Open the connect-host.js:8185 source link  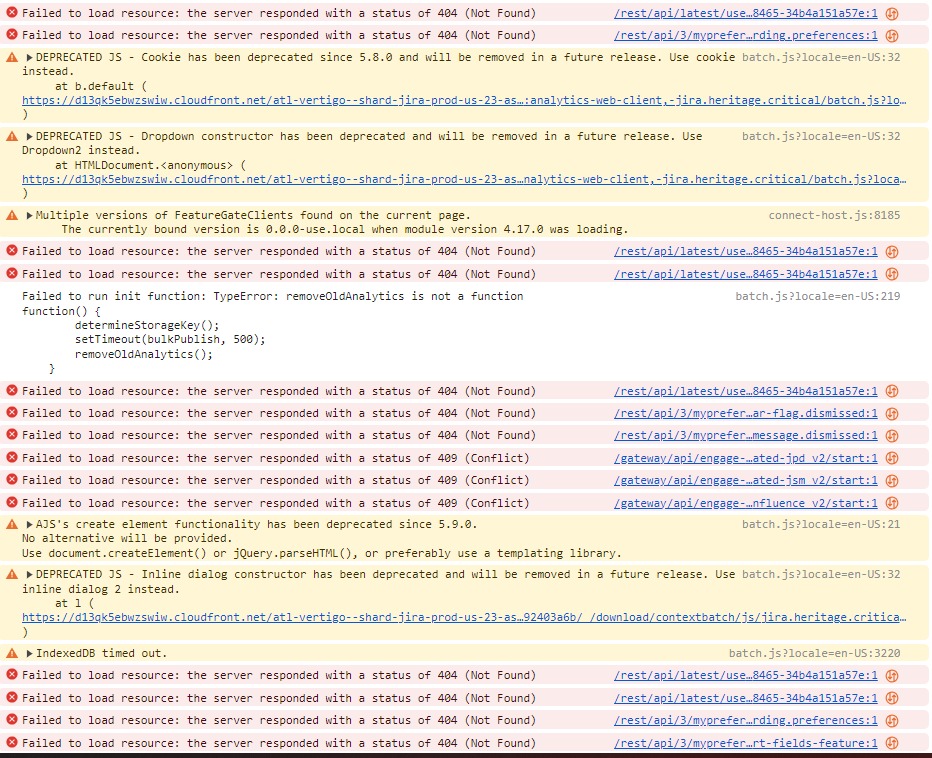[x=834, y=215]
